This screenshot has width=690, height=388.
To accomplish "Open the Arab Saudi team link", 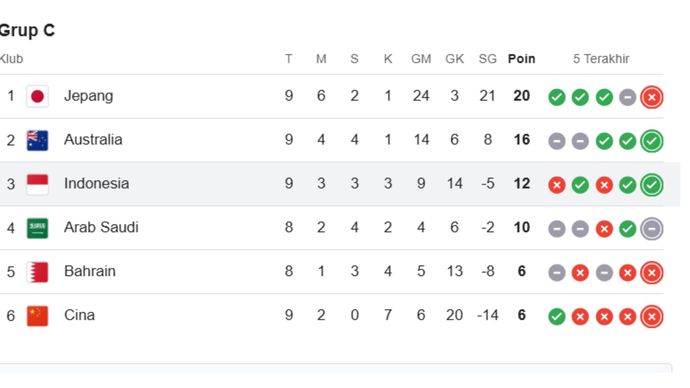I will click(101, 227).
